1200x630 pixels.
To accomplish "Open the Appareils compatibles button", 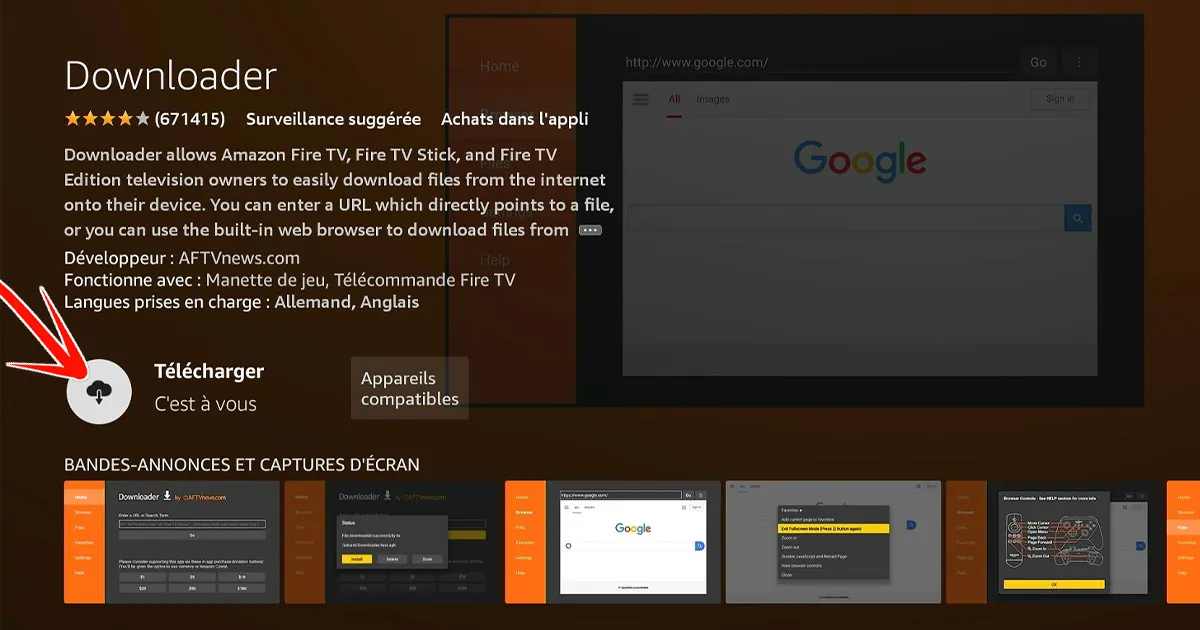I will (409, 388).
